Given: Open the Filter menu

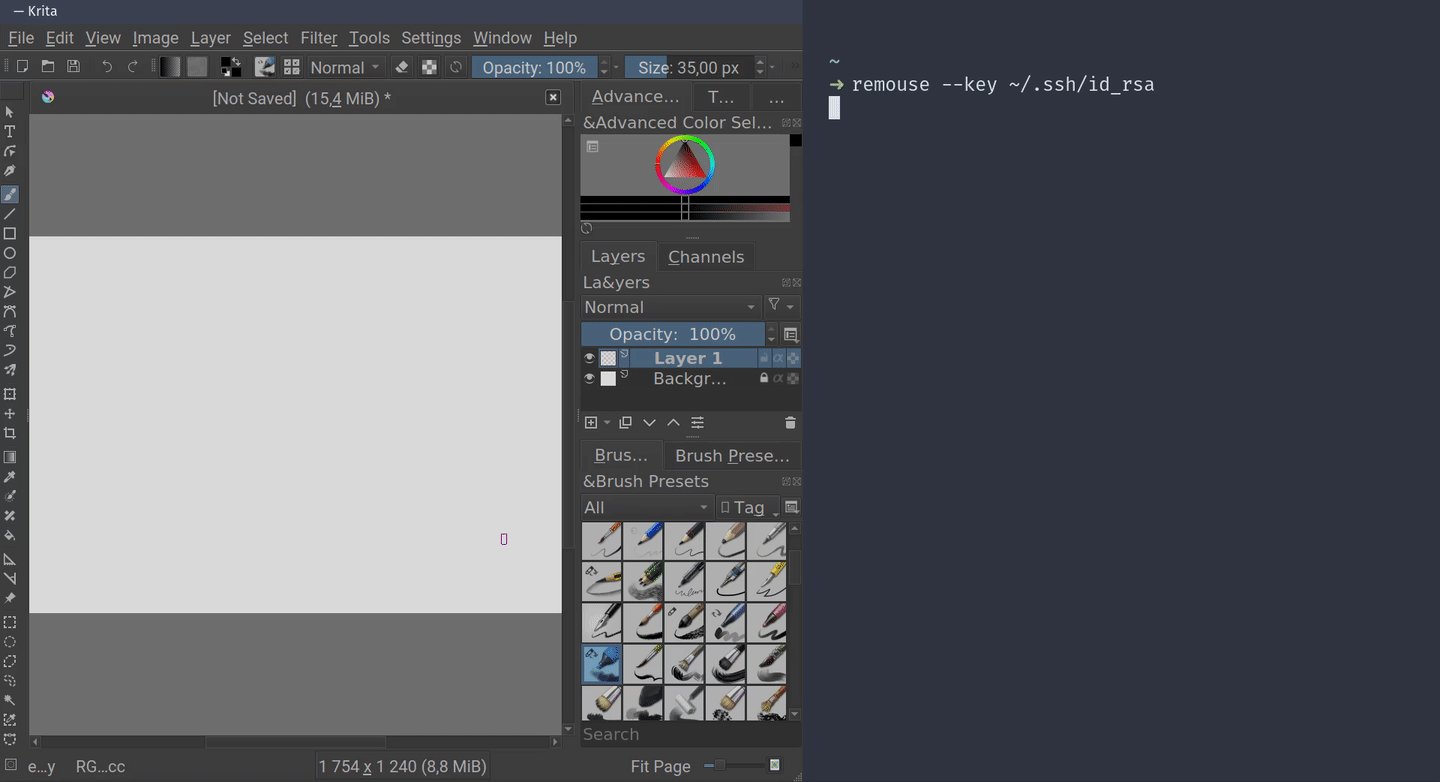Looking at the screenshot, I should 319,38.
